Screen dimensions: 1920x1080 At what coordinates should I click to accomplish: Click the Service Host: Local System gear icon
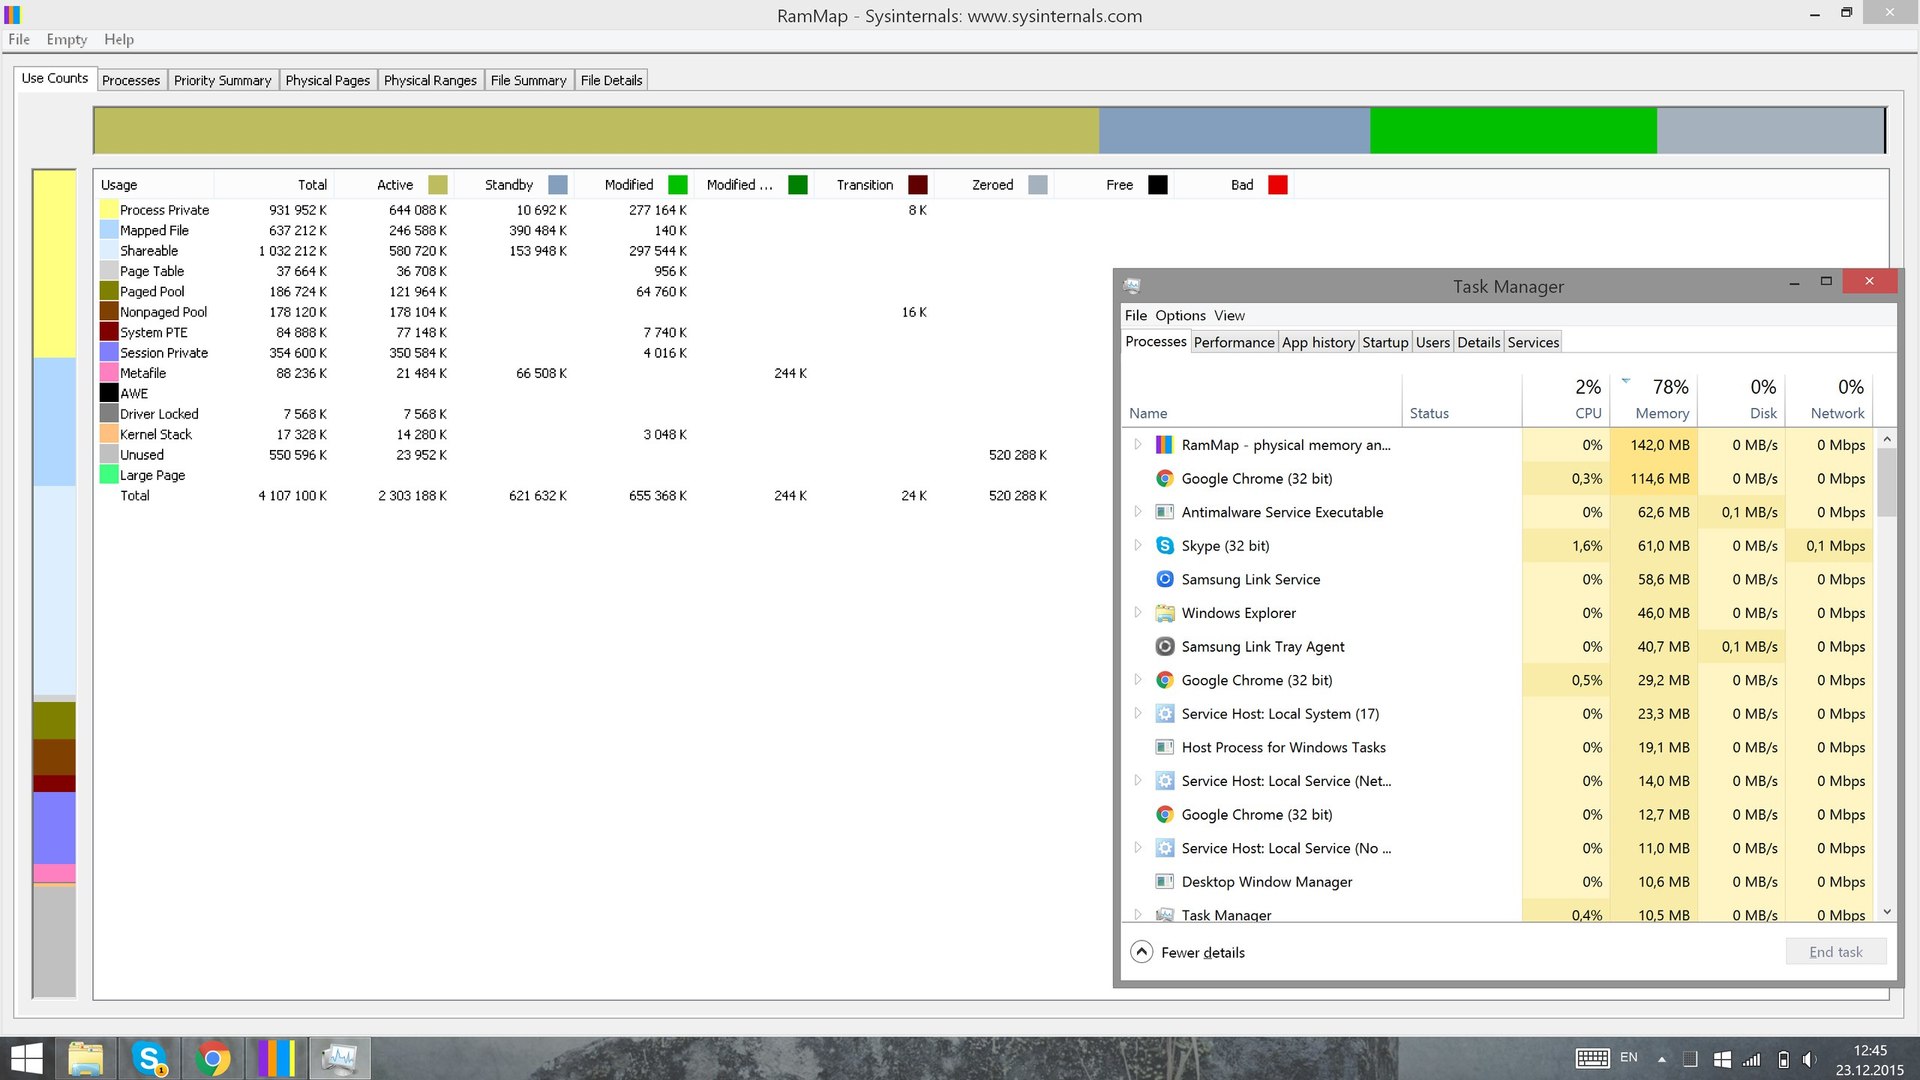[x=1164, y=714]
